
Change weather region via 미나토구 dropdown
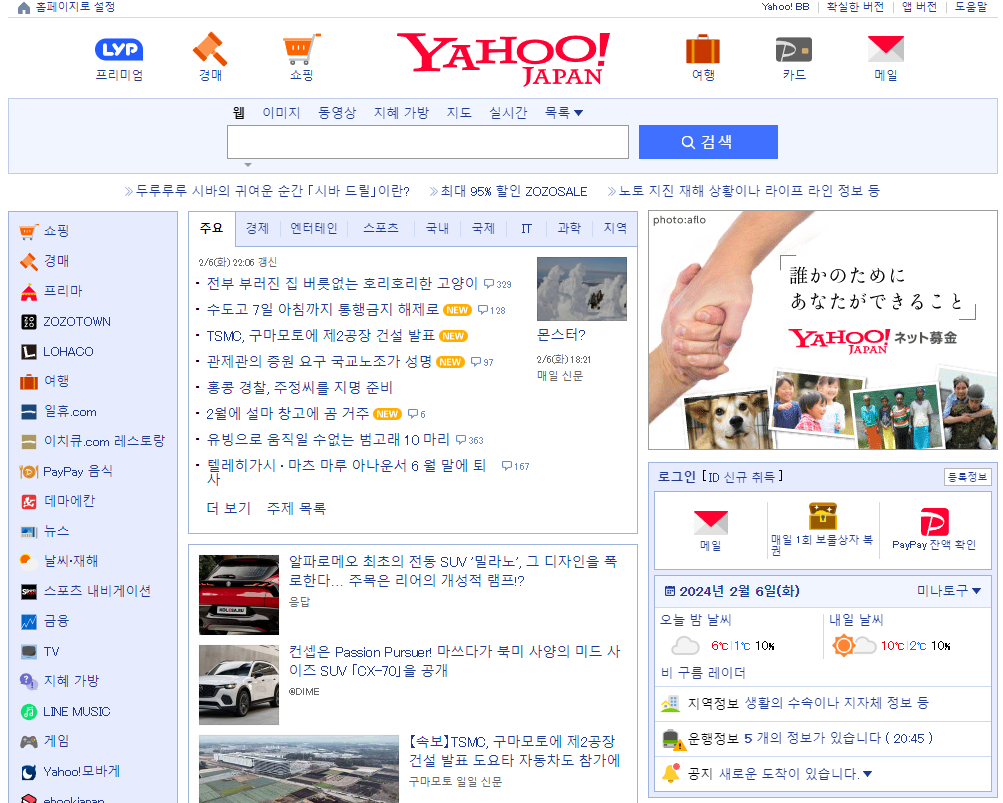(949, 591)
